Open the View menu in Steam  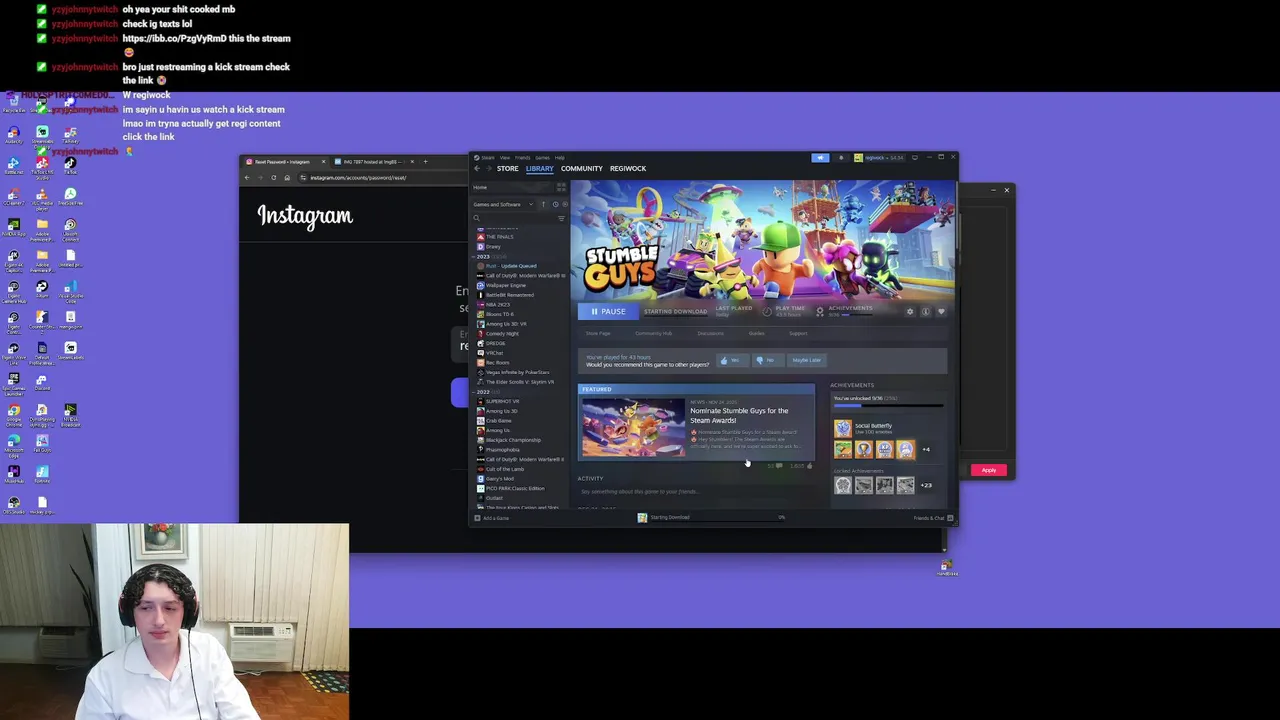coord(504,157)
